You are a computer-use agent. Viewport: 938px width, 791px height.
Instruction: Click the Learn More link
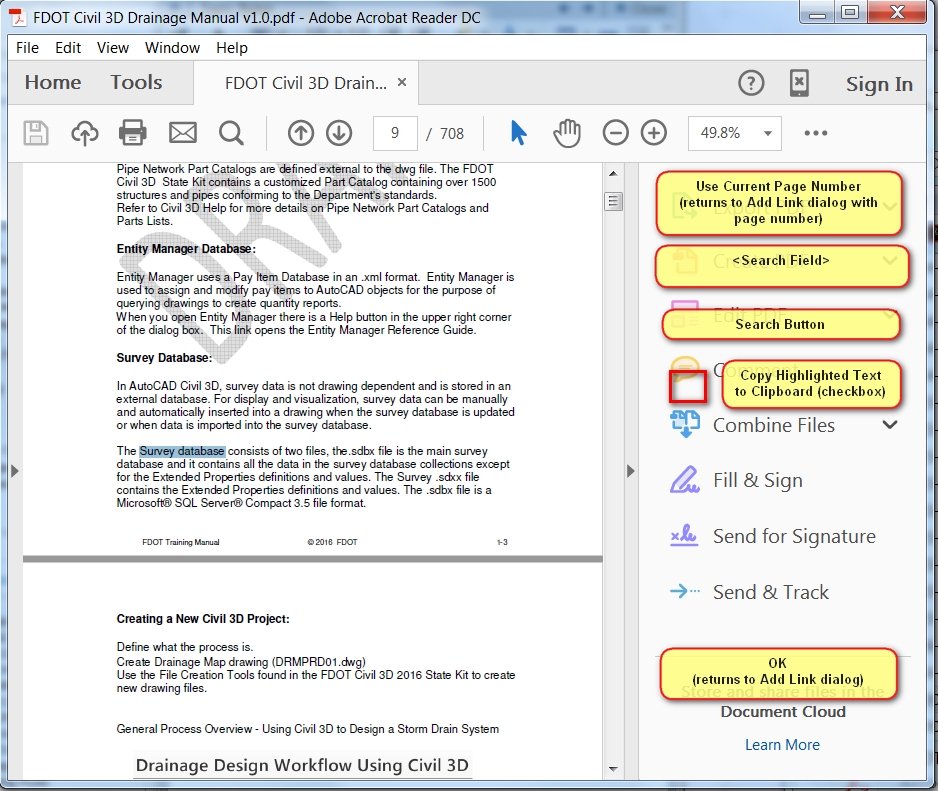pos(782,745)
